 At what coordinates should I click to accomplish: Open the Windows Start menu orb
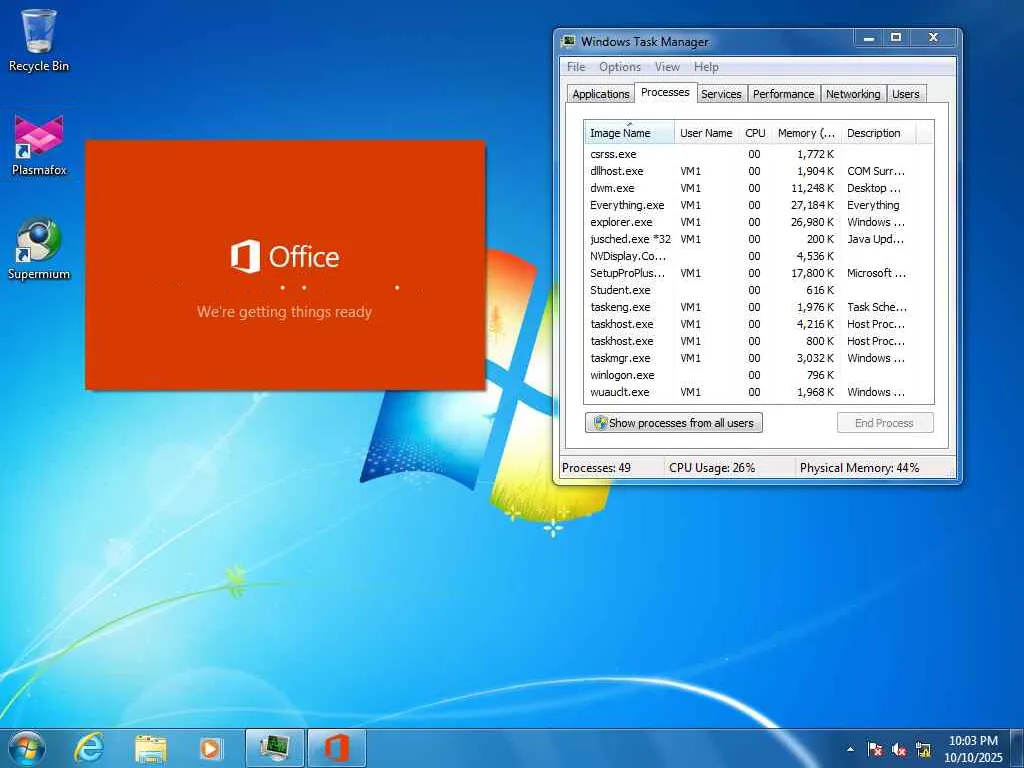pos(27,748)
